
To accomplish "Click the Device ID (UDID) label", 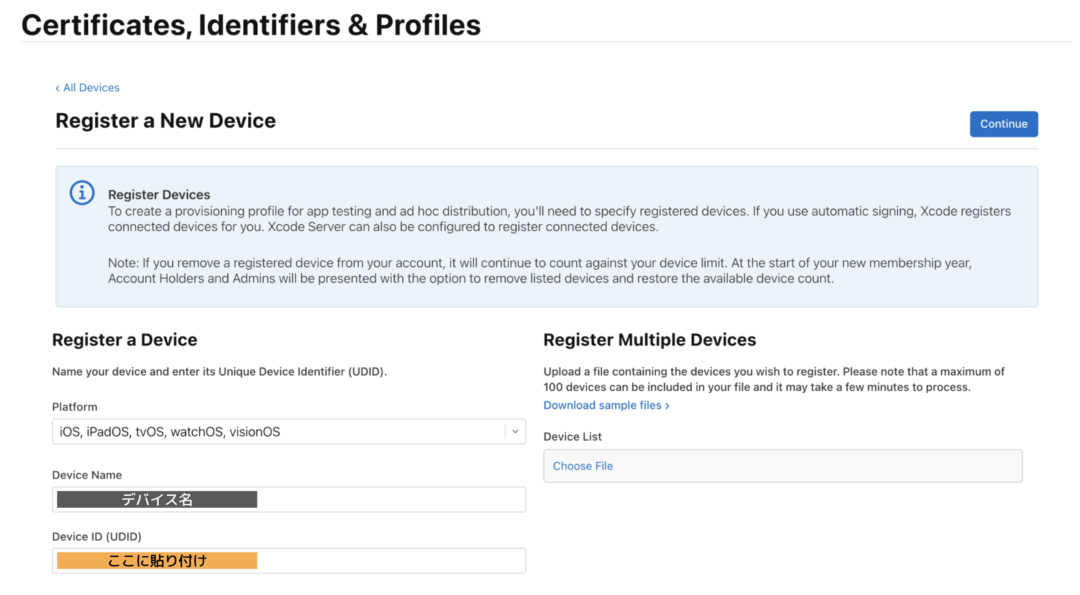I will click(96, 536).
